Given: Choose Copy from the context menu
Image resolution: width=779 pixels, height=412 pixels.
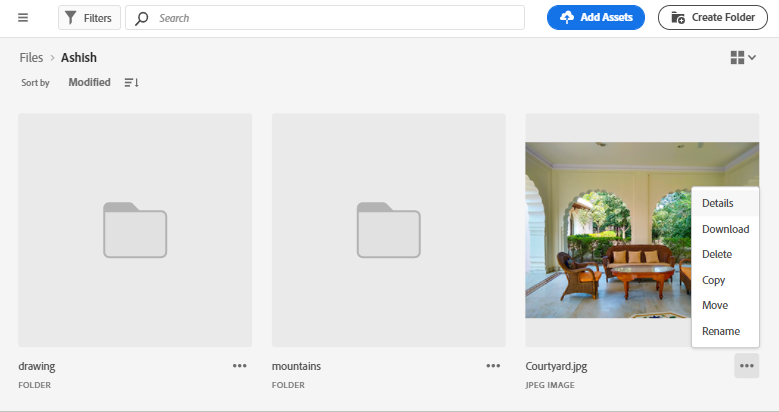Looking at the screenshot, I should click(725, 280).
